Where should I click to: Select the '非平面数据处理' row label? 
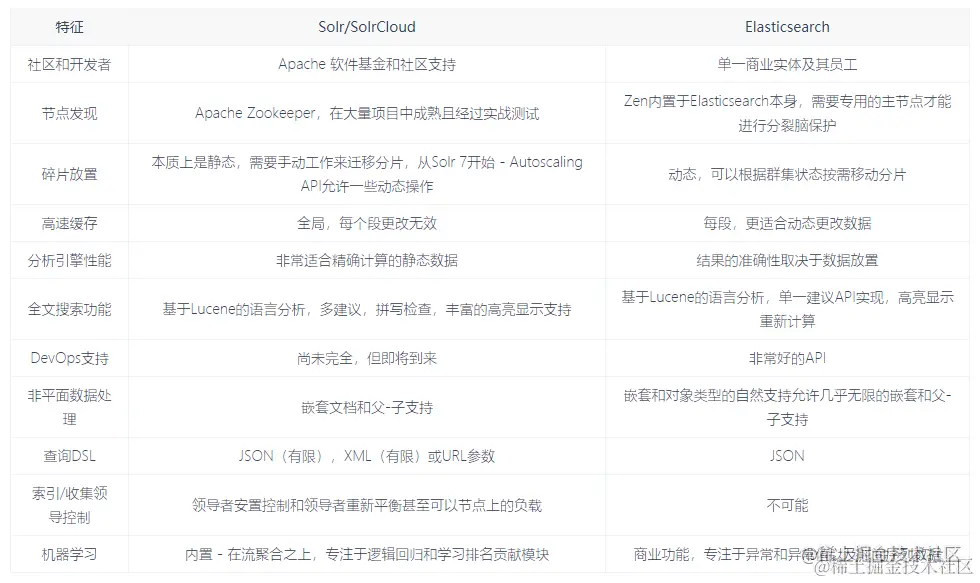pos(69,407)
